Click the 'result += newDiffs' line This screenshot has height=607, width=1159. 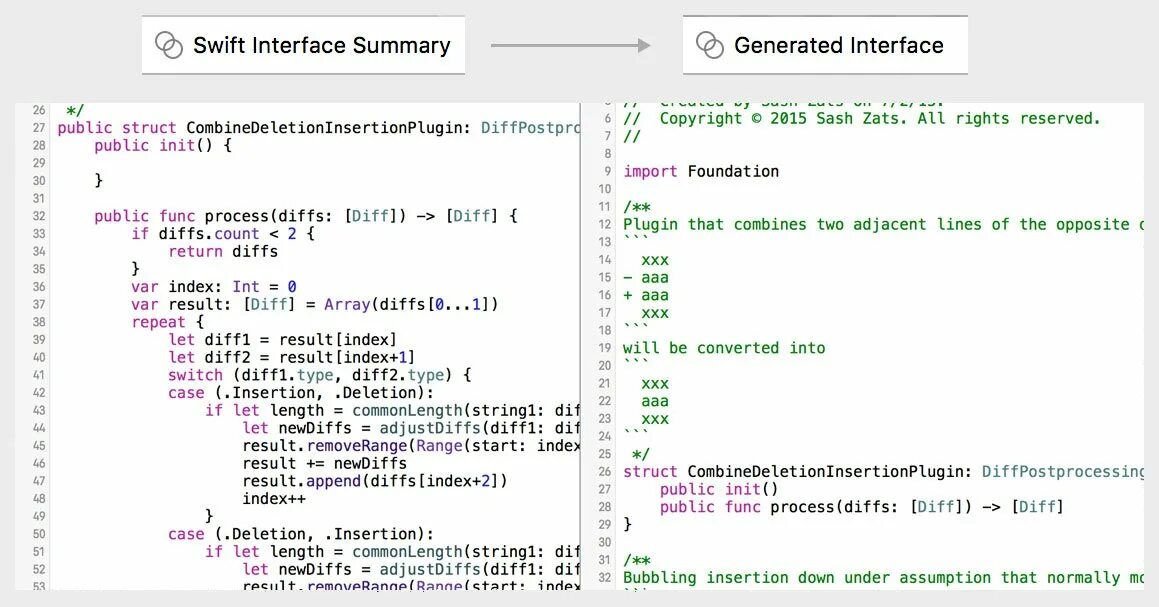324,464
